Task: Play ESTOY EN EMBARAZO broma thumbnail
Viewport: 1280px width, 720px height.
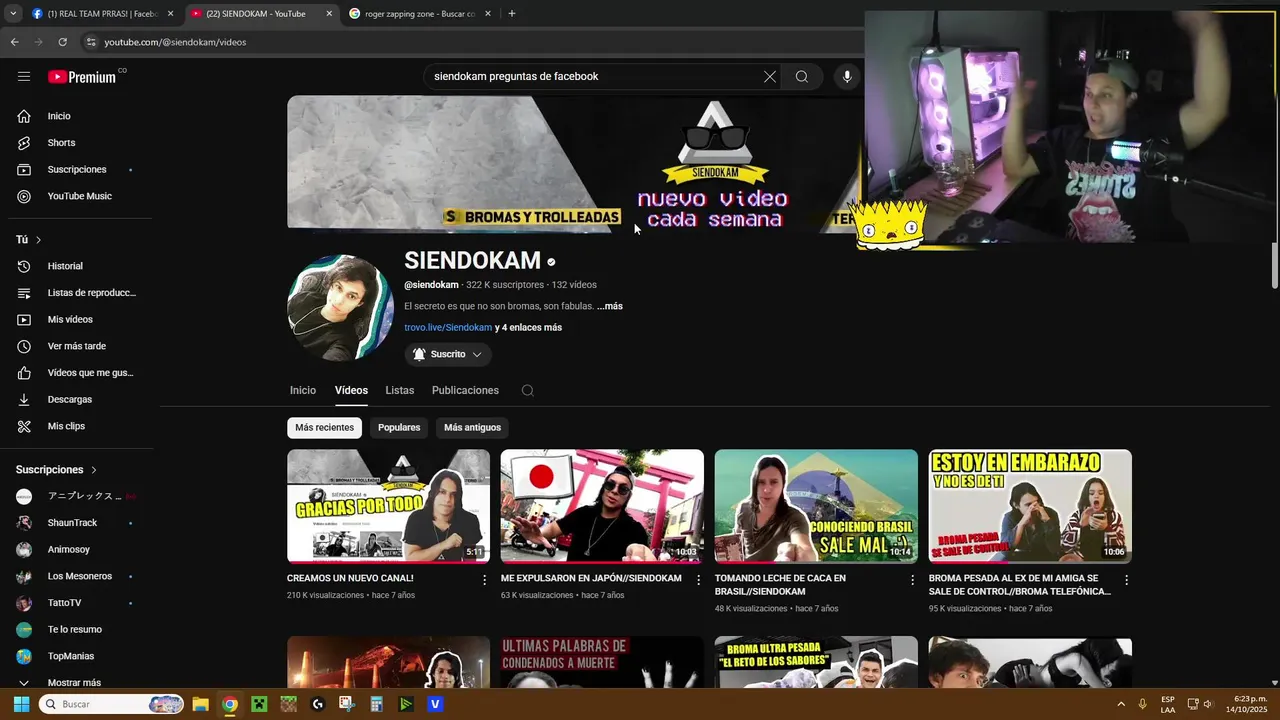Action: click(1030, 506)
